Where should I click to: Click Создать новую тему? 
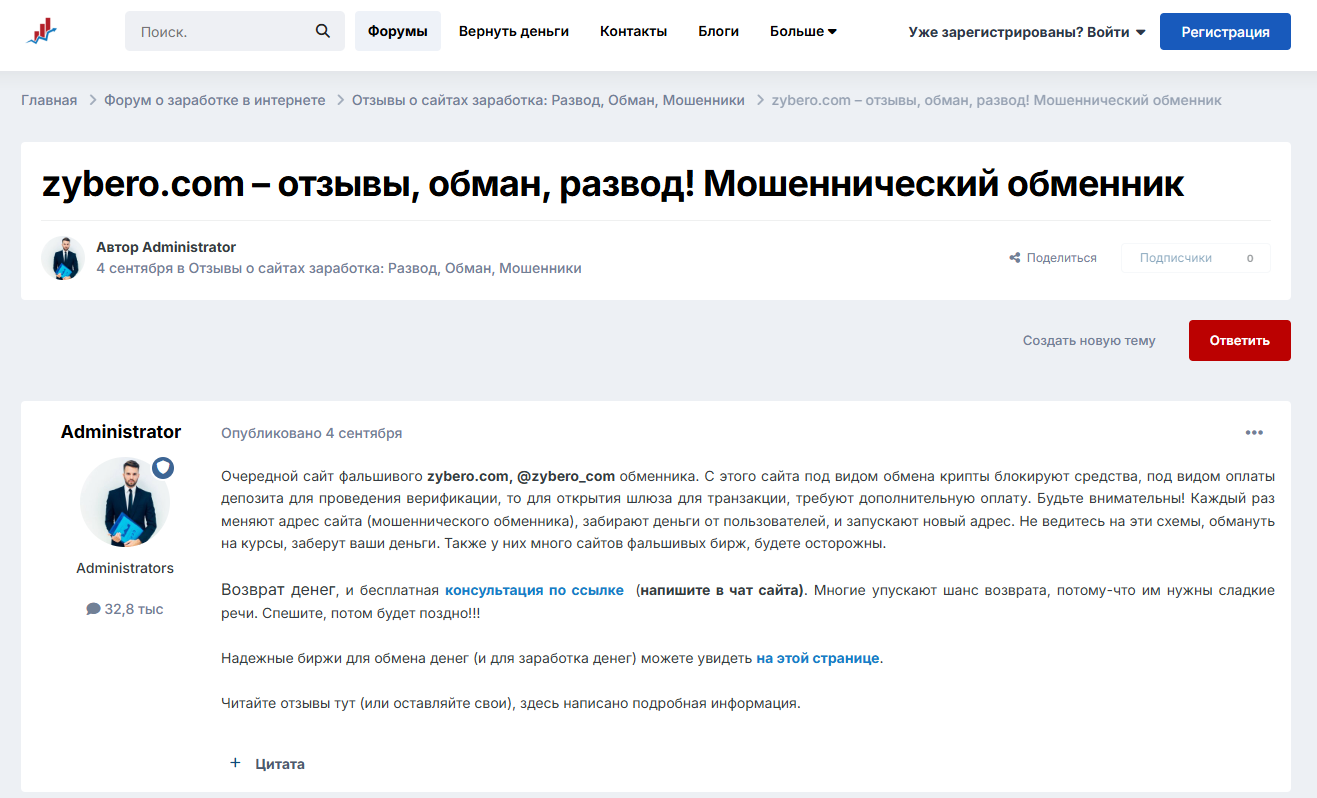click(x=1088, y=340)
